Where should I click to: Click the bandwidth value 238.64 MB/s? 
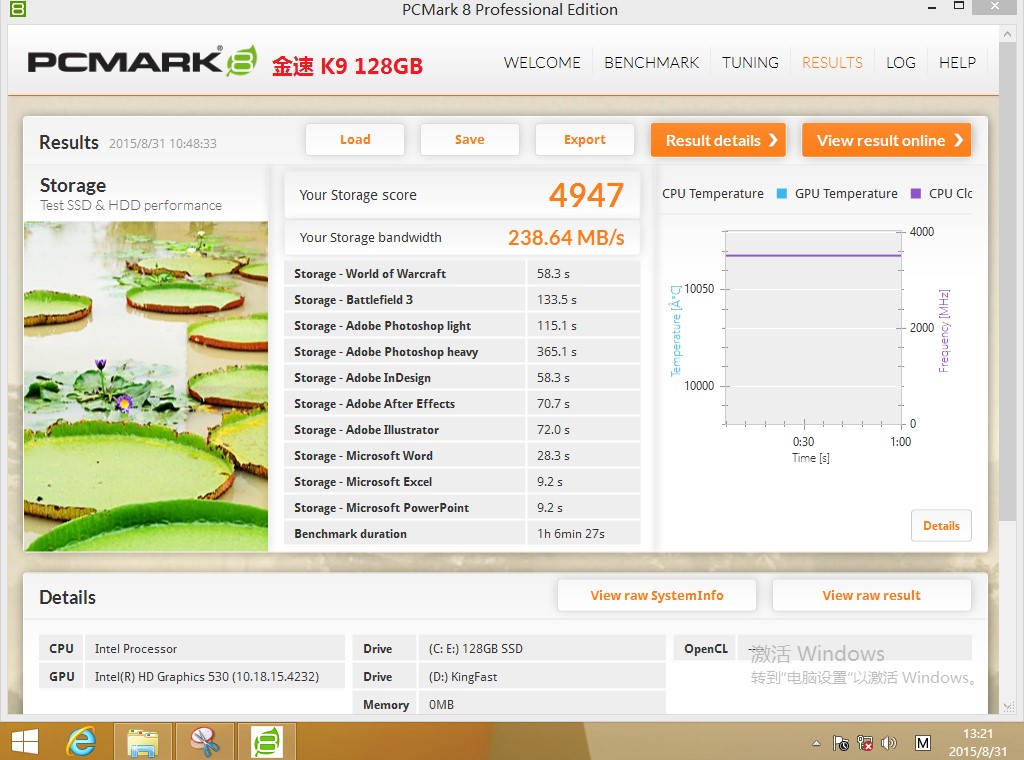(x=566, y=238)
